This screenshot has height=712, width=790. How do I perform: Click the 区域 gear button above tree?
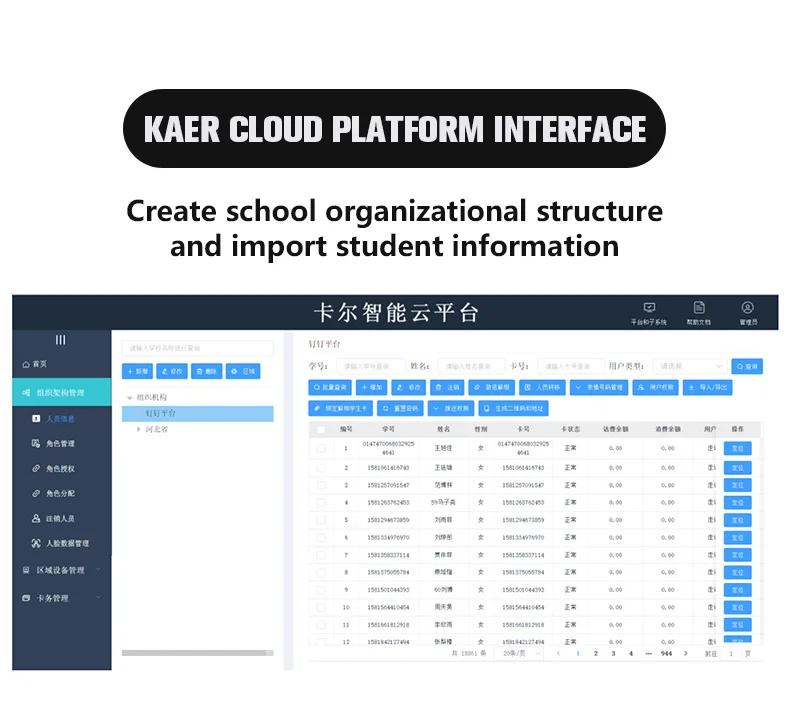[x=243, y=371]
